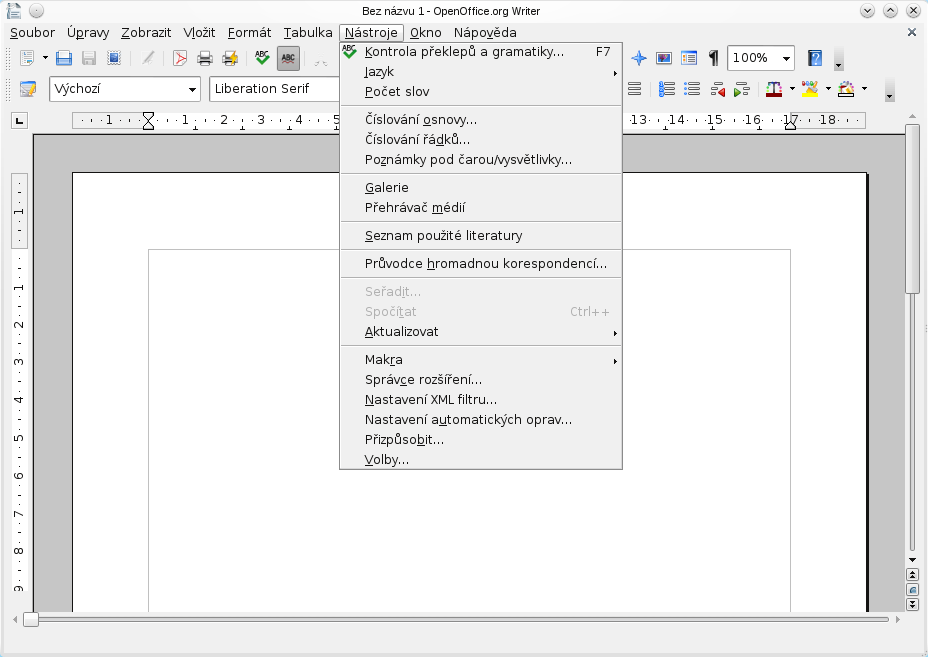
Task: Toggle Bullets list on or off
Action: click(692, 89)
